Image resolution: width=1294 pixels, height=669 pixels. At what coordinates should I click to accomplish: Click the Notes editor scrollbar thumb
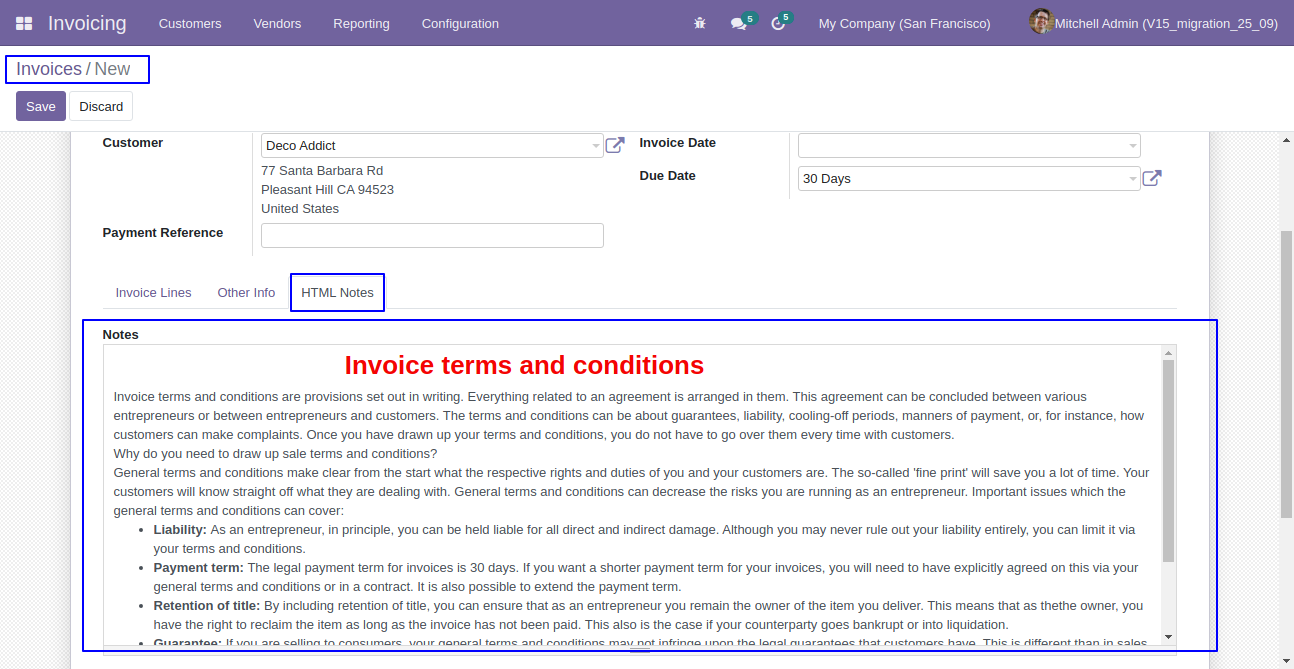1168,460
